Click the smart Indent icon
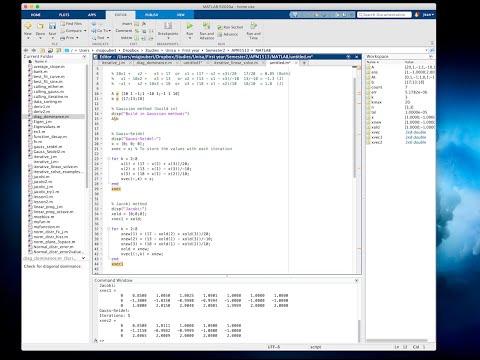Screen dimensions: 480x360 click(137, 38)
